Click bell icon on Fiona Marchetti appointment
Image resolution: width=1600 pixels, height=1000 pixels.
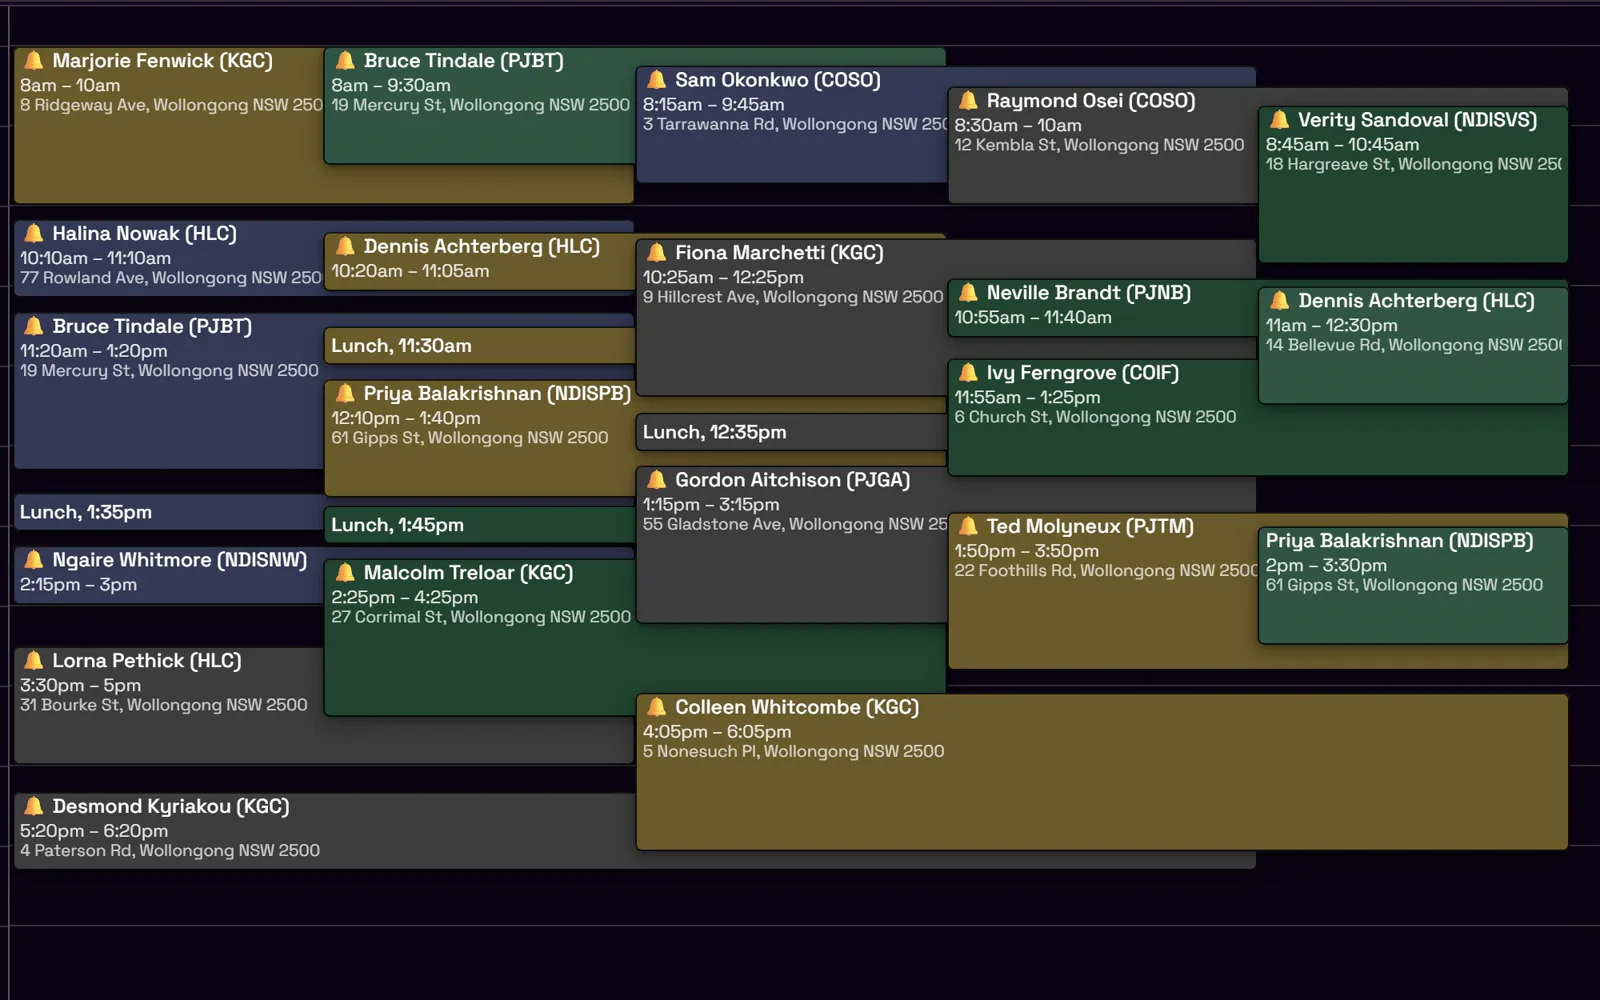[x=657, y=253]
